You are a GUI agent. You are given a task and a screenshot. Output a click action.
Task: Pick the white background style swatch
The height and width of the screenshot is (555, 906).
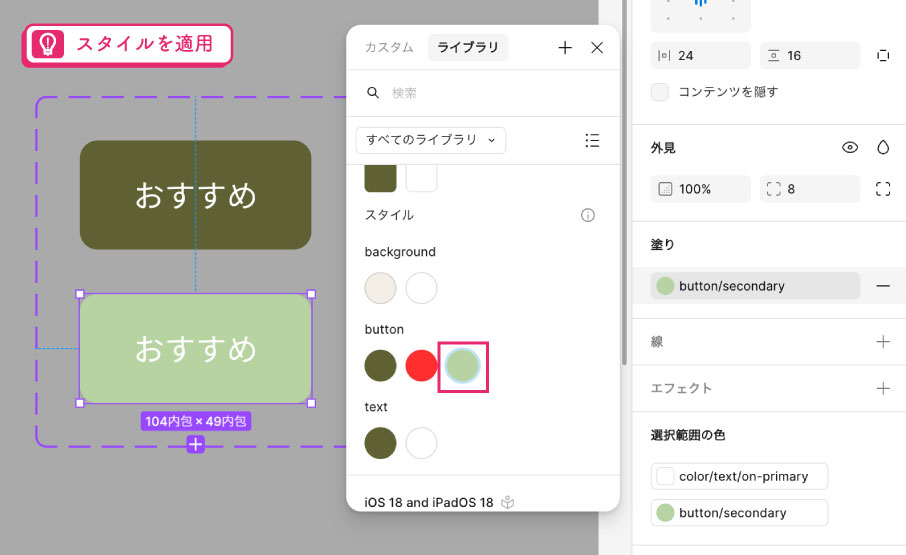(421, 288)
